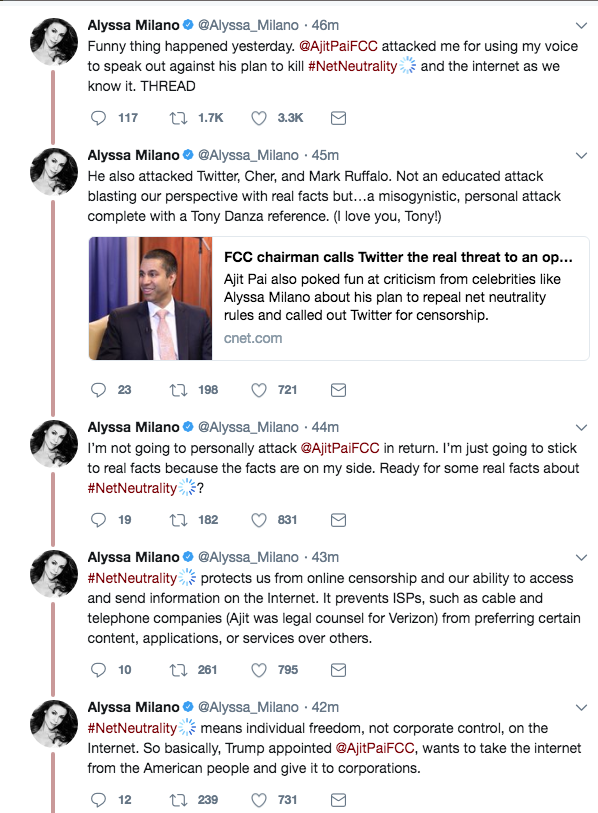The width and height of the screenshot is (598, 813).
Task: Retweet the tweet with 198 retweets
Action: (x=178, y=390)
